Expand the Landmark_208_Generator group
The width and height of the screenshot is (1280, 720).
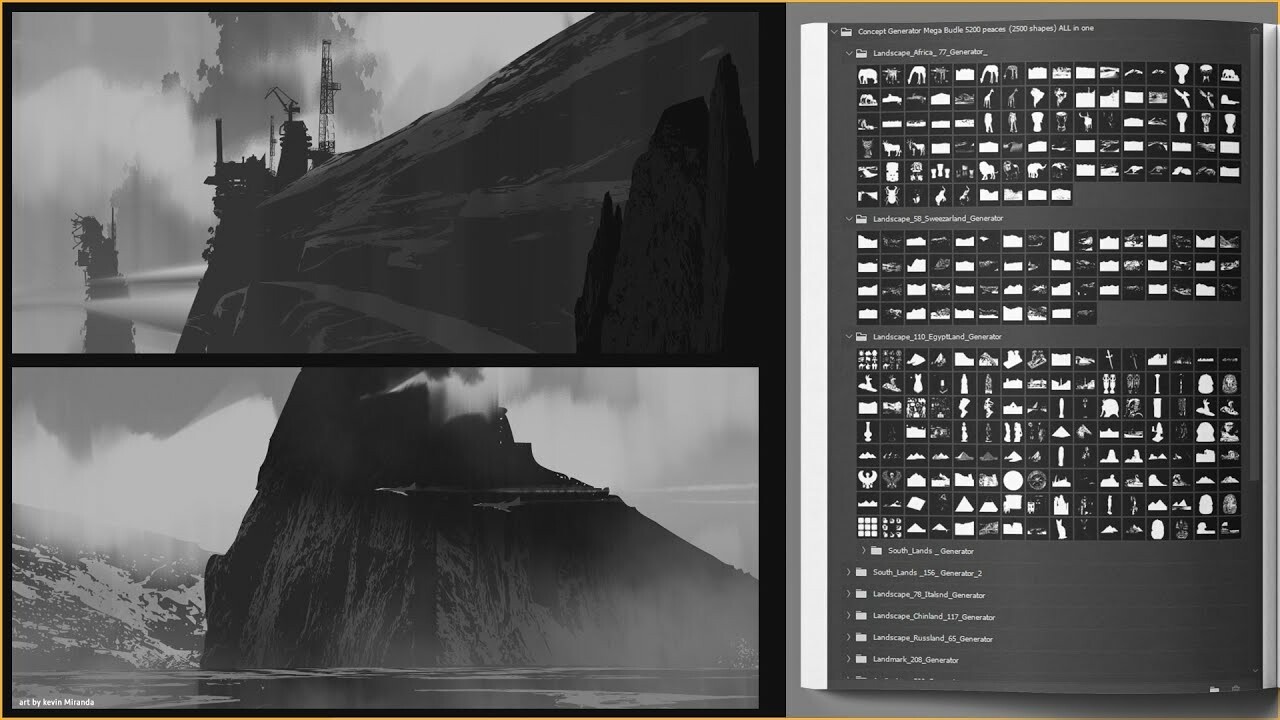point(849,659)
